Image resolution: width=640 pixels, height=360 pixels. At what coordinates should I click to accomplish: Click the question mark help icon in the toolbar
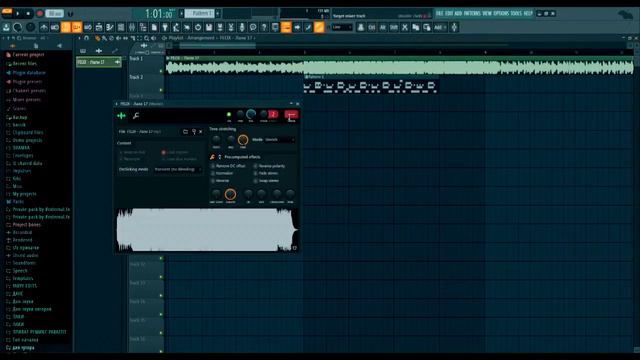[264, 27]
